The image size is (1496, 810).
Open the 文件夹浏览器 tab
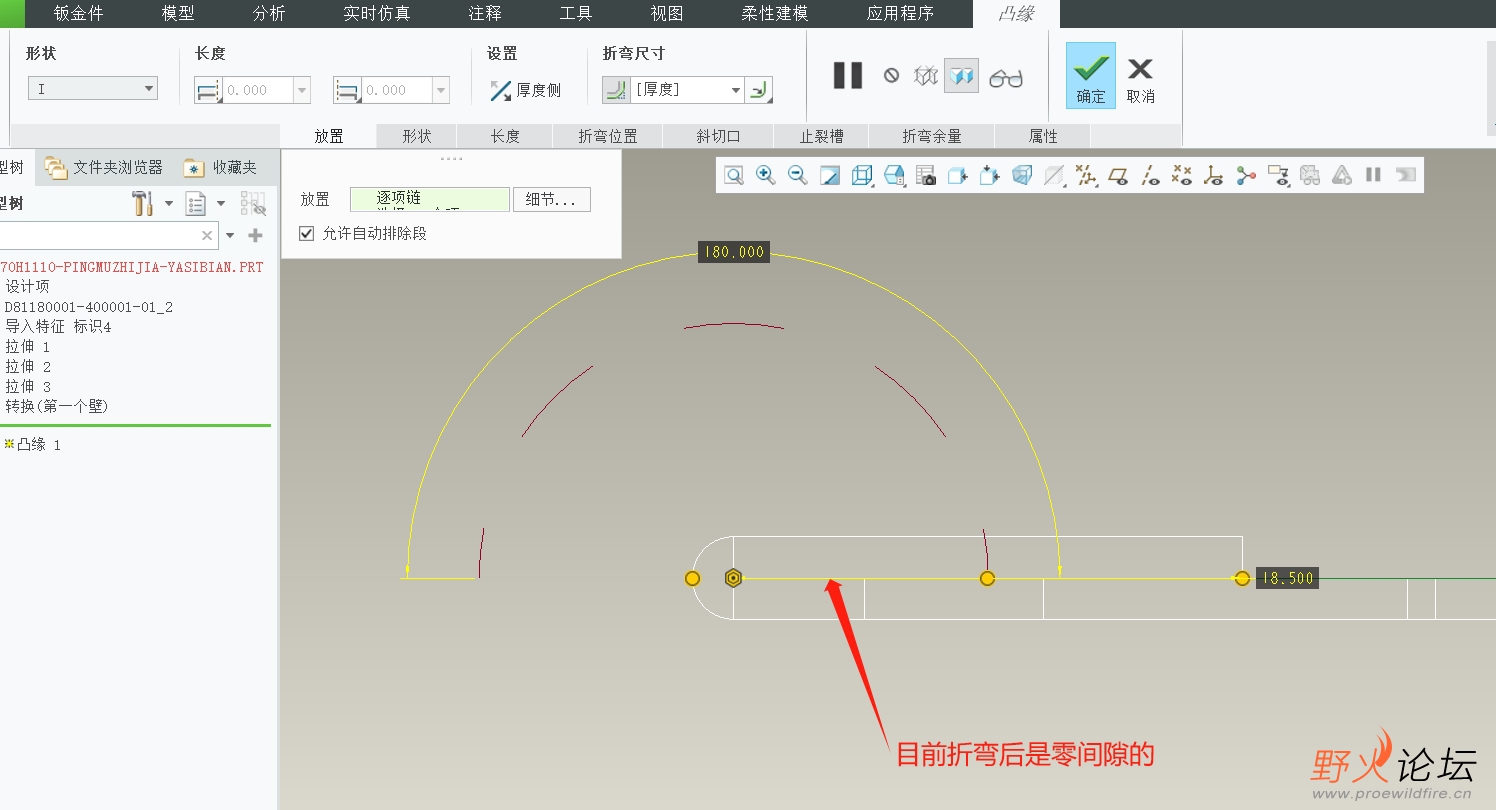click(104, 167)
